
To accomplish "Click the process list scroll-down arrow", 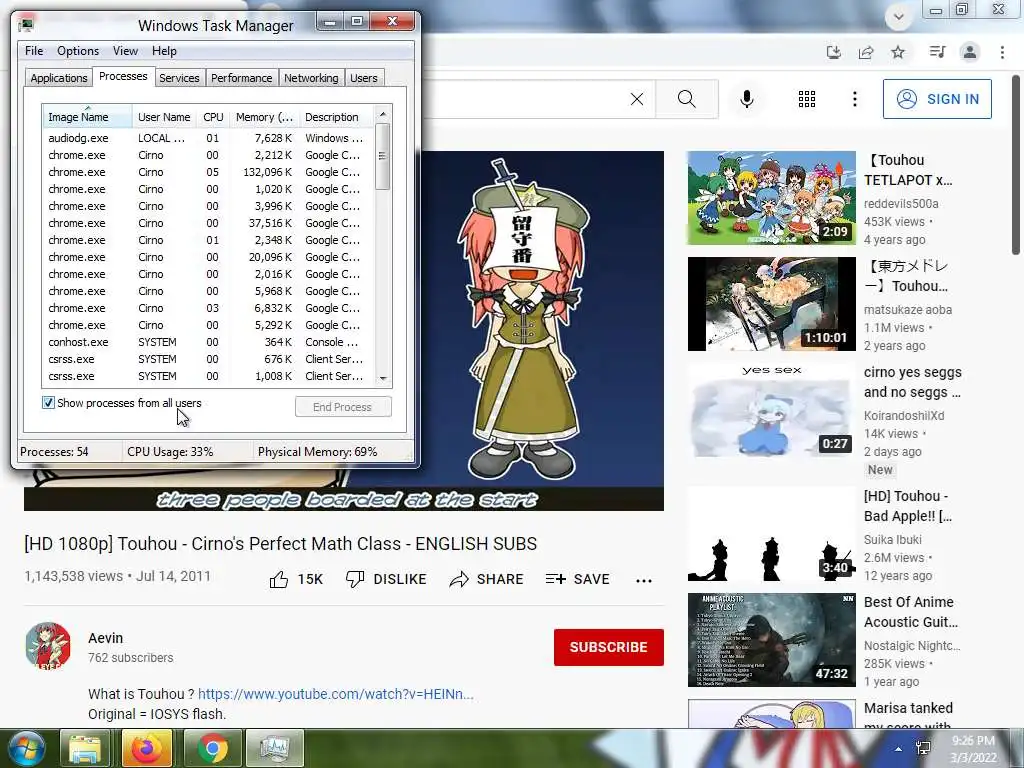I will (383, 378).
